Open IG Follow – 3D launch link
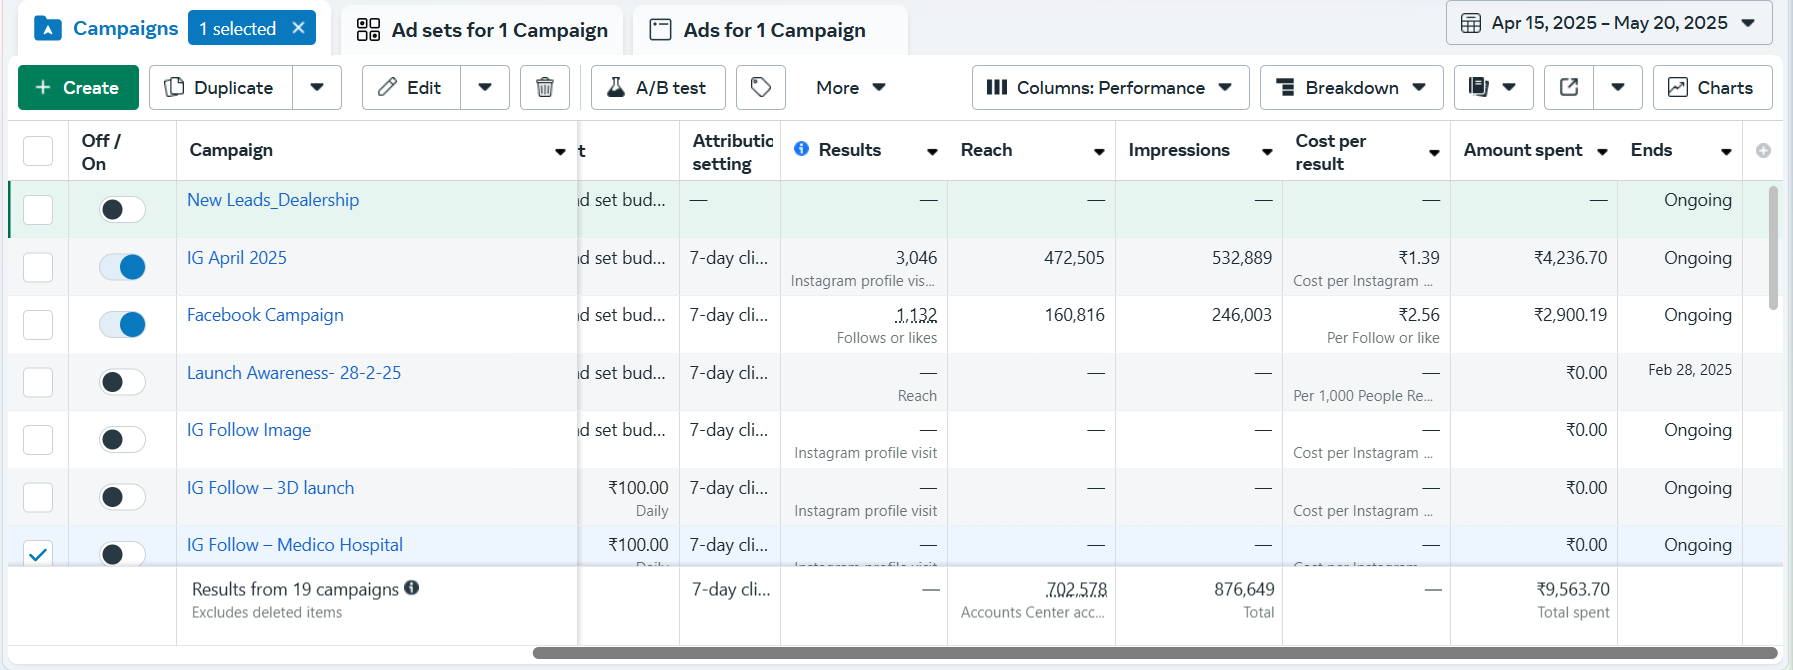Screen dimensions: 1793x670 pos(270,488)
